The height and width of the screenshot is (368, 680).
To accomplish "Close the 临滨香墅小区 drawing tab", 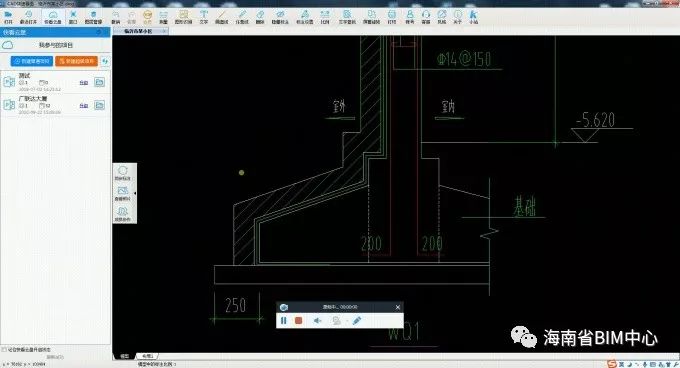I will 164,31.
